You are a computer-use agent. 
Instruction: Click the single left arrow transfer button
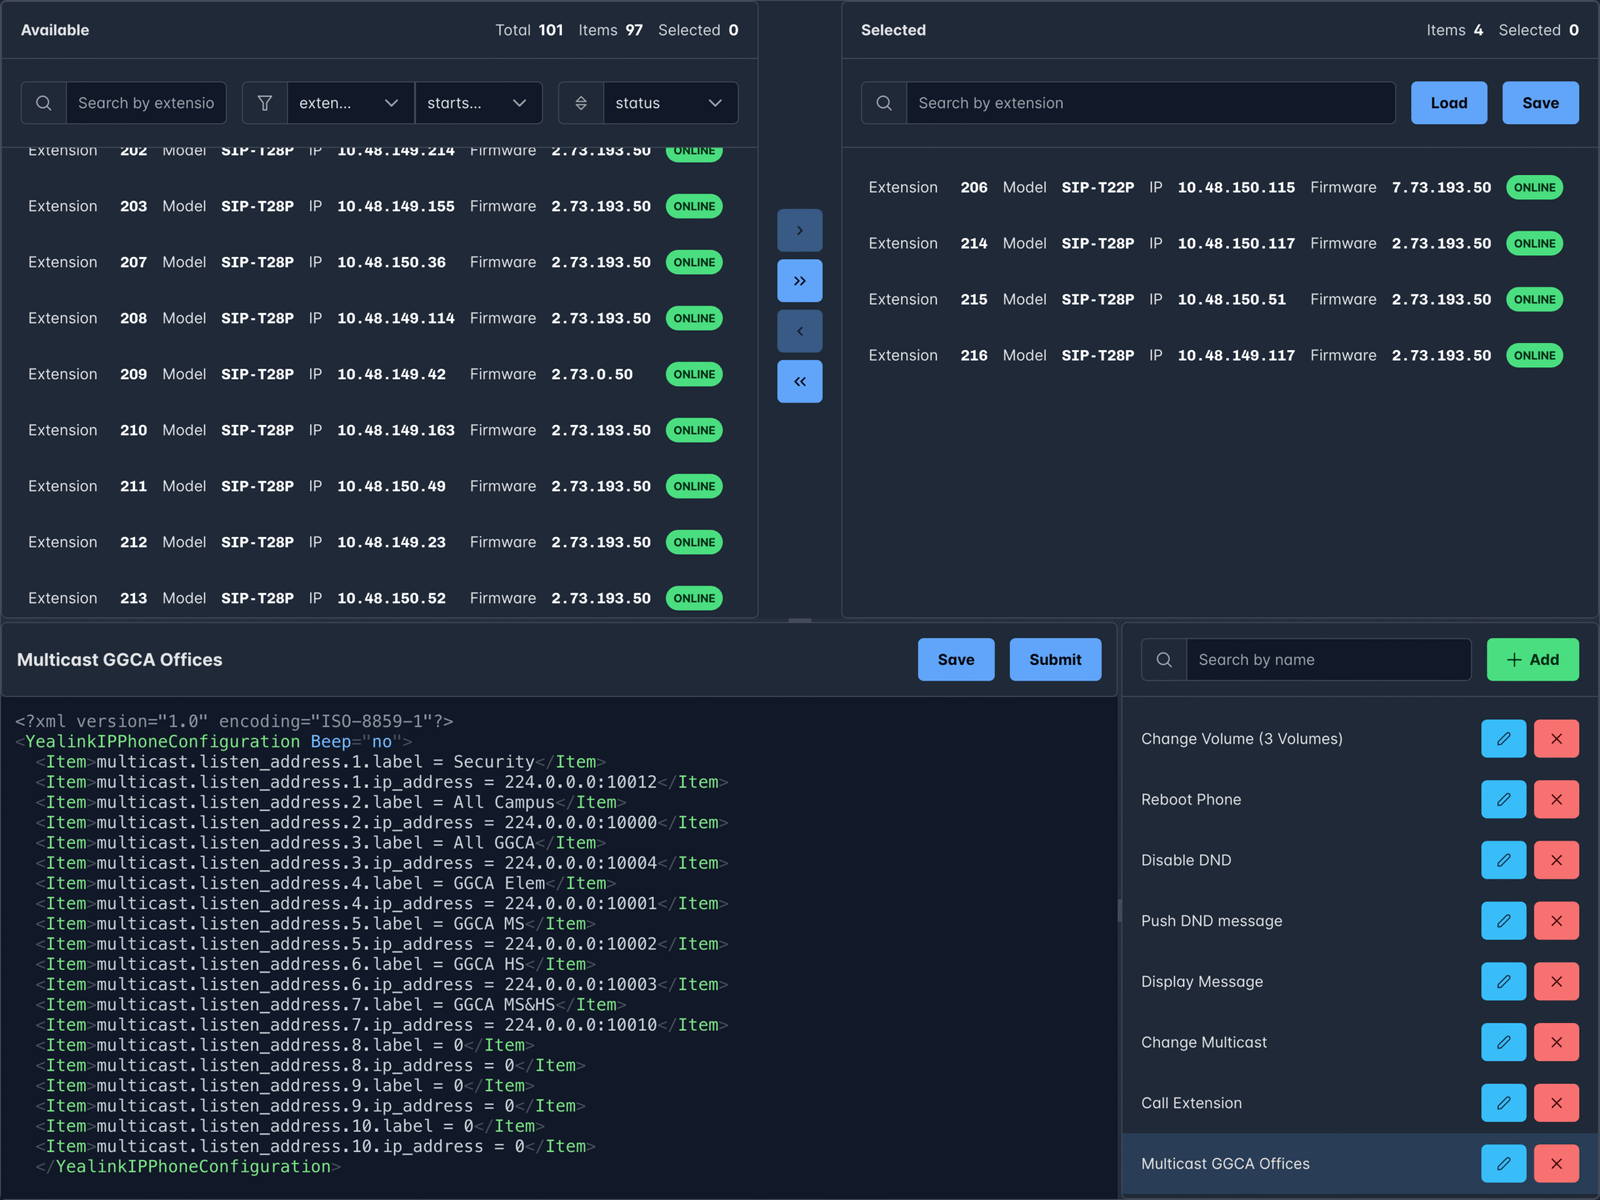pyautogui.click(x=799, y=331)
